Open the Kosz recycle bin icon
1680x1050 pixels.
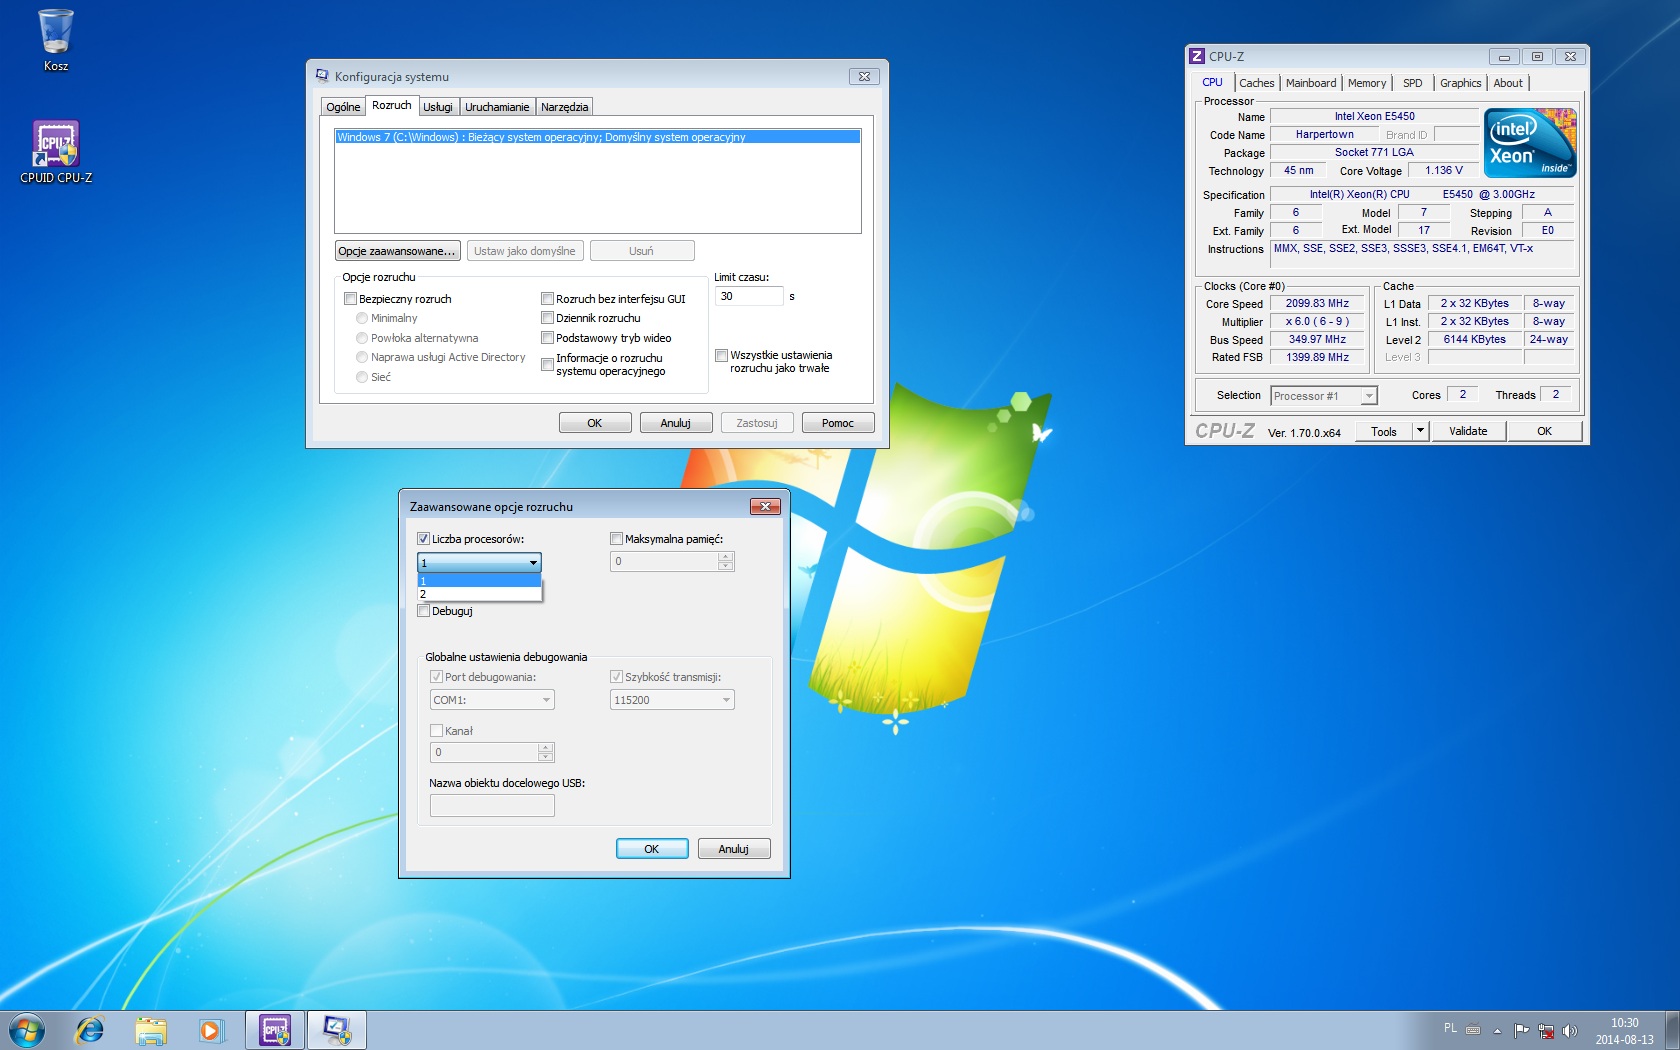point(56,40)
